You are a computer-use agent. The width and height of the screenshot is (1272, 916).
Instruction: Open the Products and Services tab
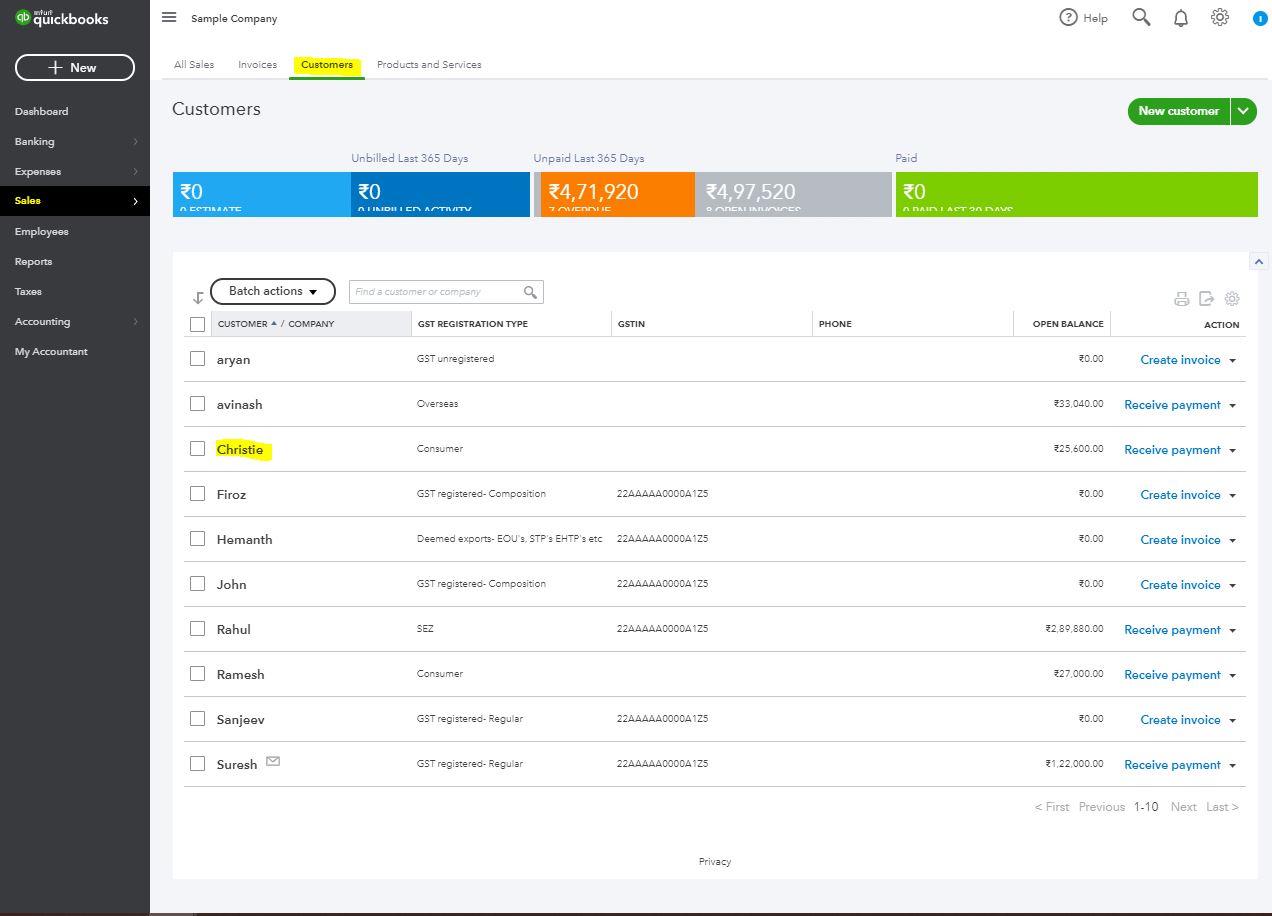[429, 65]
